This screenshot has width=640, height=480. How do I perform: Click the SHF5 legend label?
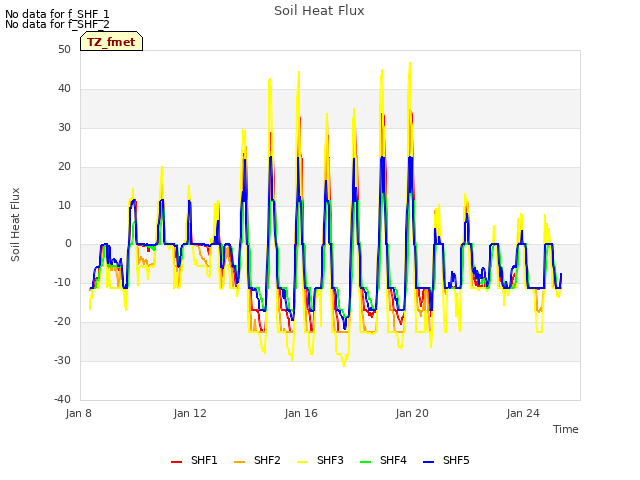(456, 460)
